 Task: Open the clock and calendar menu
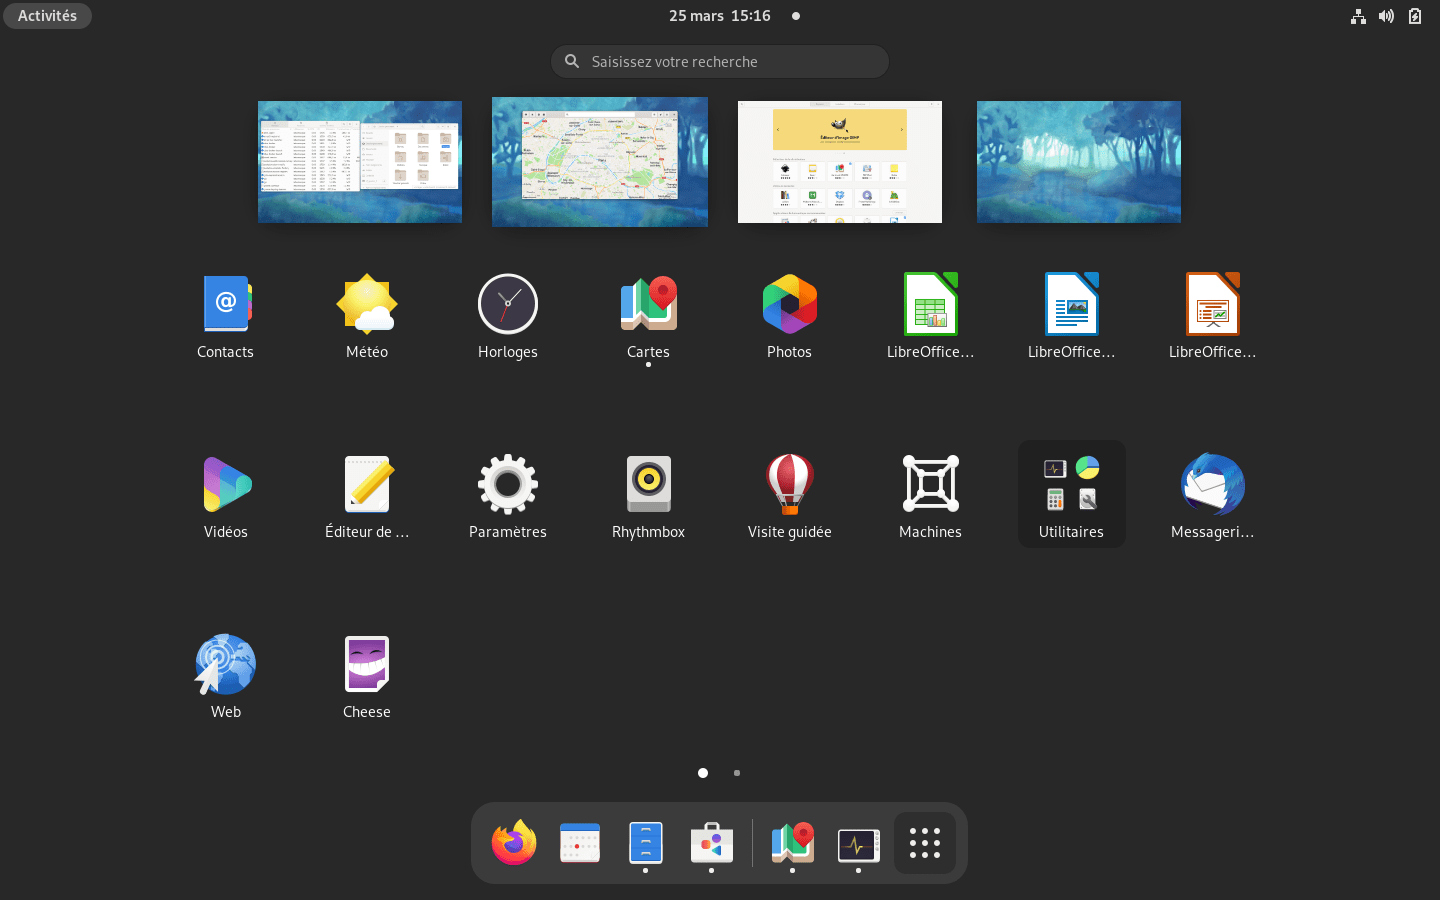coord(719,16)
